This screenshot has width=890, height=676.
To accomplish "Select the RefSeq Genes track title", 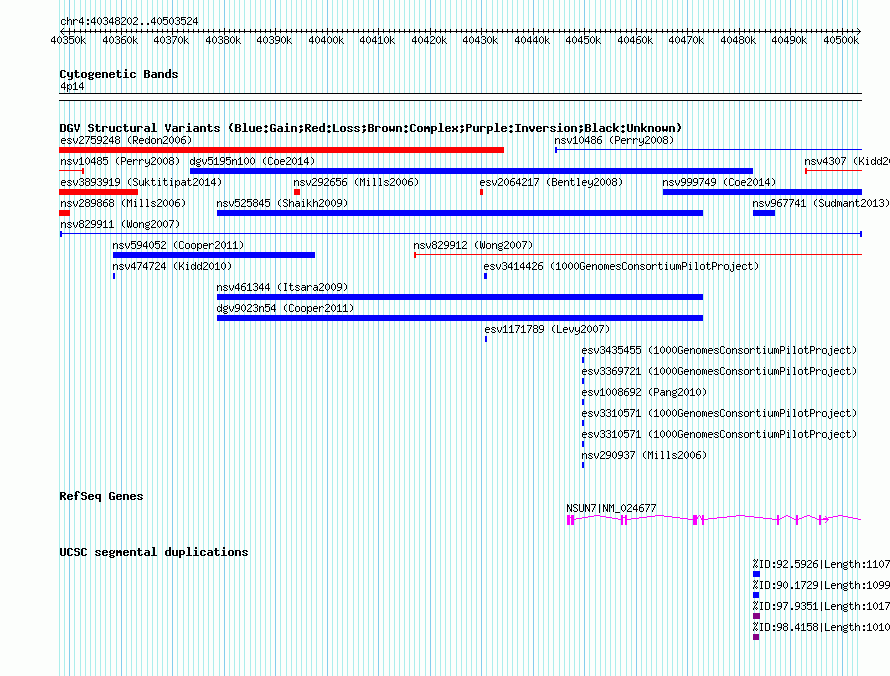I will point(101,496).
